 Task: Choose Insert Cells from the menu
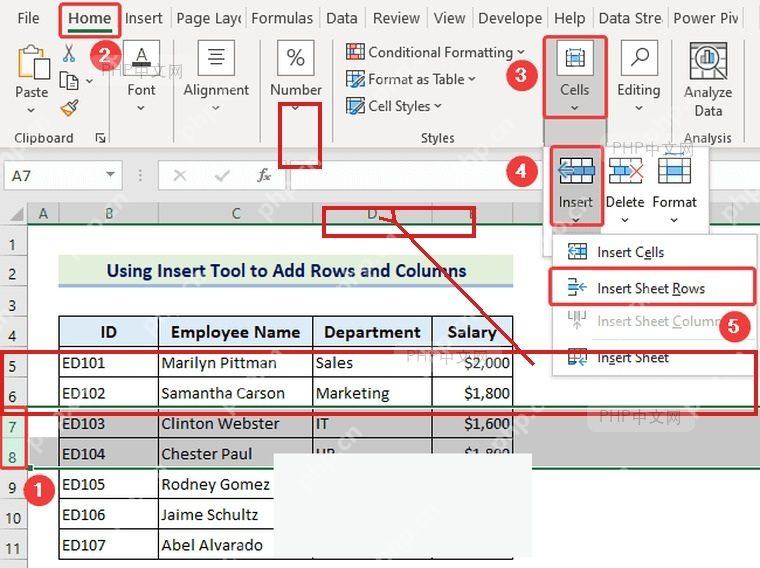click(x=654, y=252)
